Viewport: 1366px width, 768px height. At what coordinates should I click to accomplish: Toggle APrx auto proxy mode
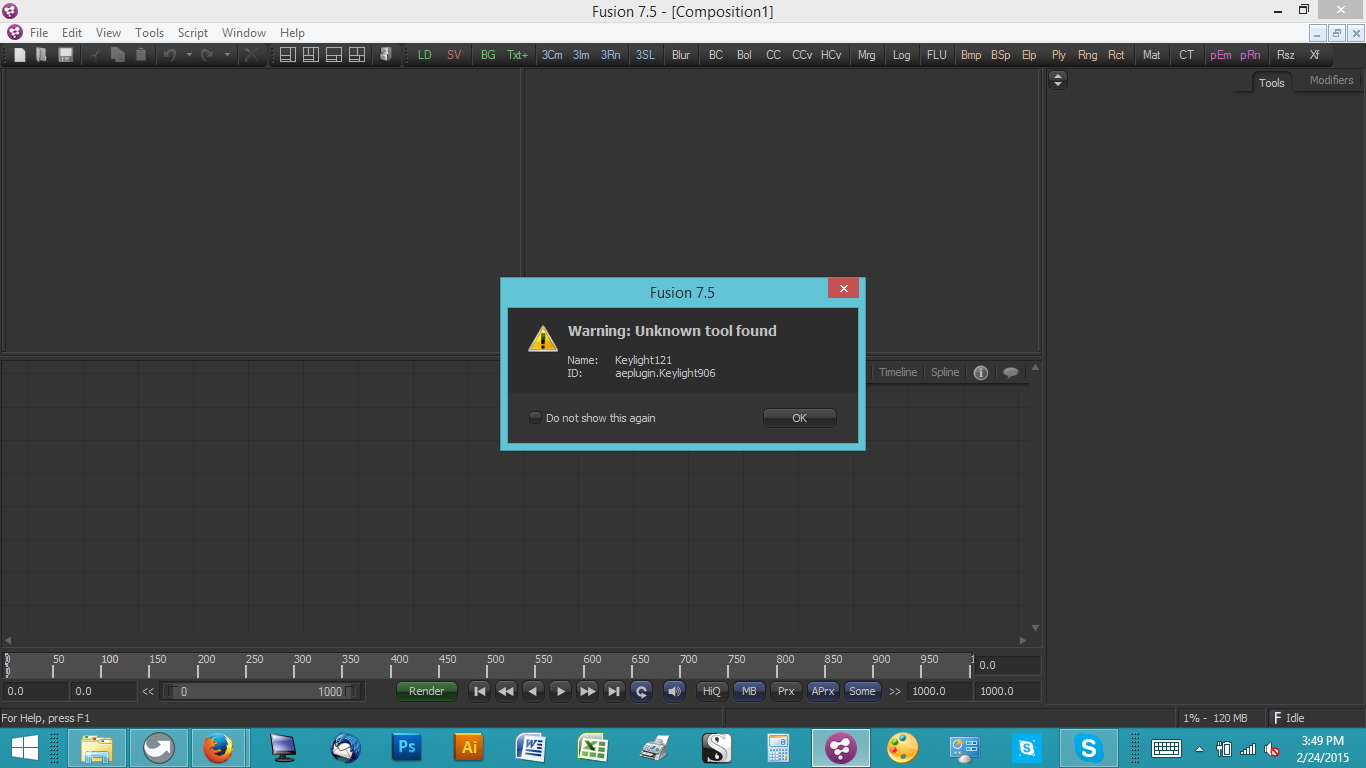823,691
